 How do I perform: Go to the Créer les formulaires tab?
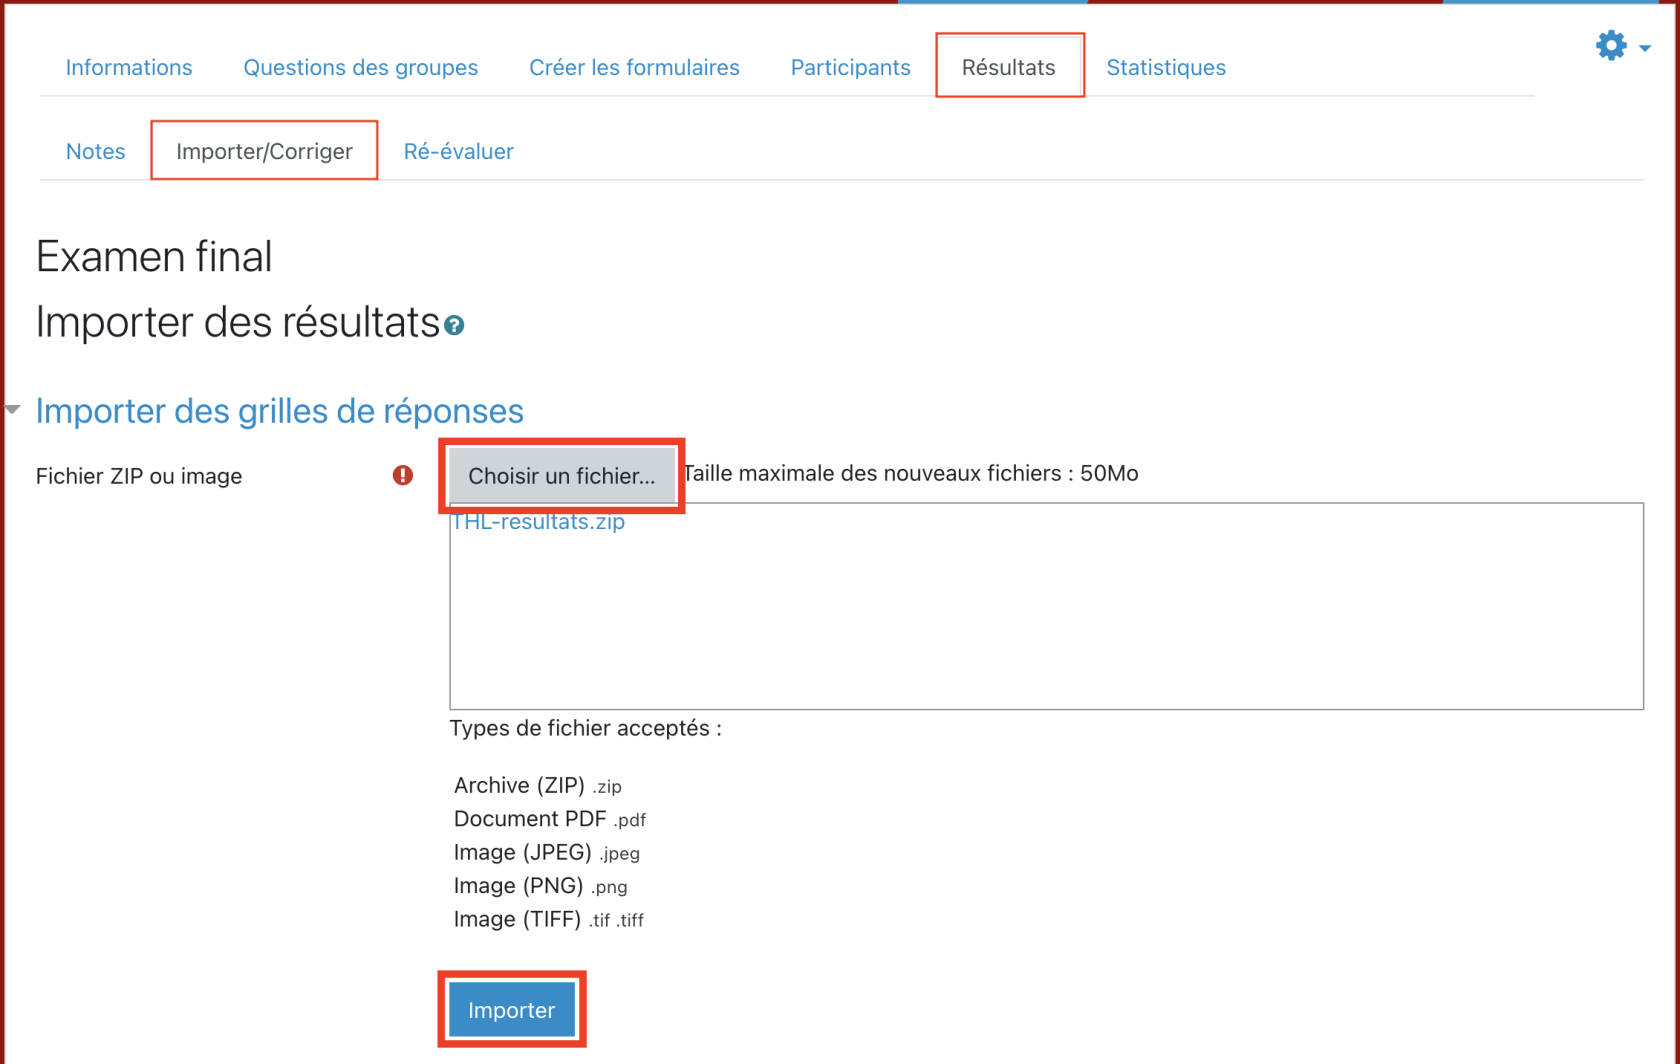(634, 67)
